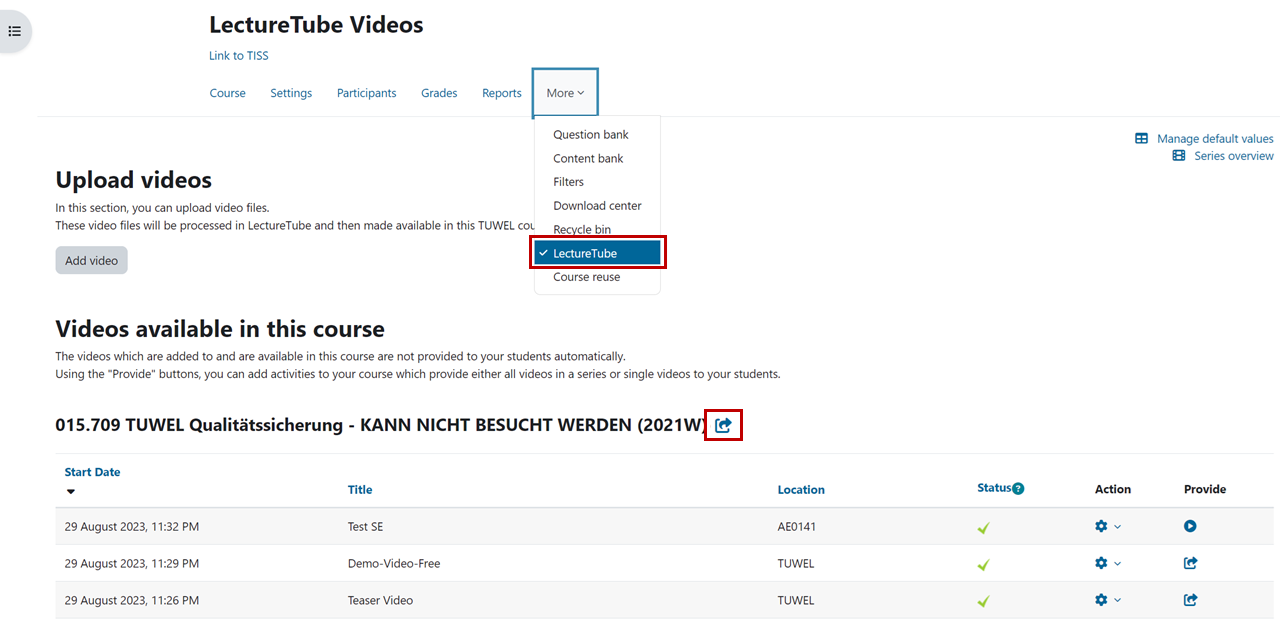
Task: Sort table by Location header
Action: coord(801,490)
